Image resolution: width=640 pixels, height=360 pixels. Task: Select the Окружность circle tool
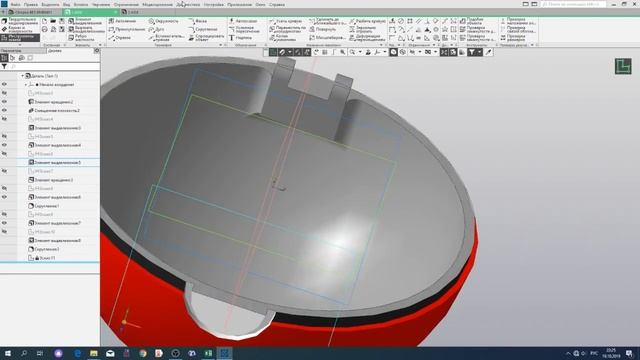point(163,21)
